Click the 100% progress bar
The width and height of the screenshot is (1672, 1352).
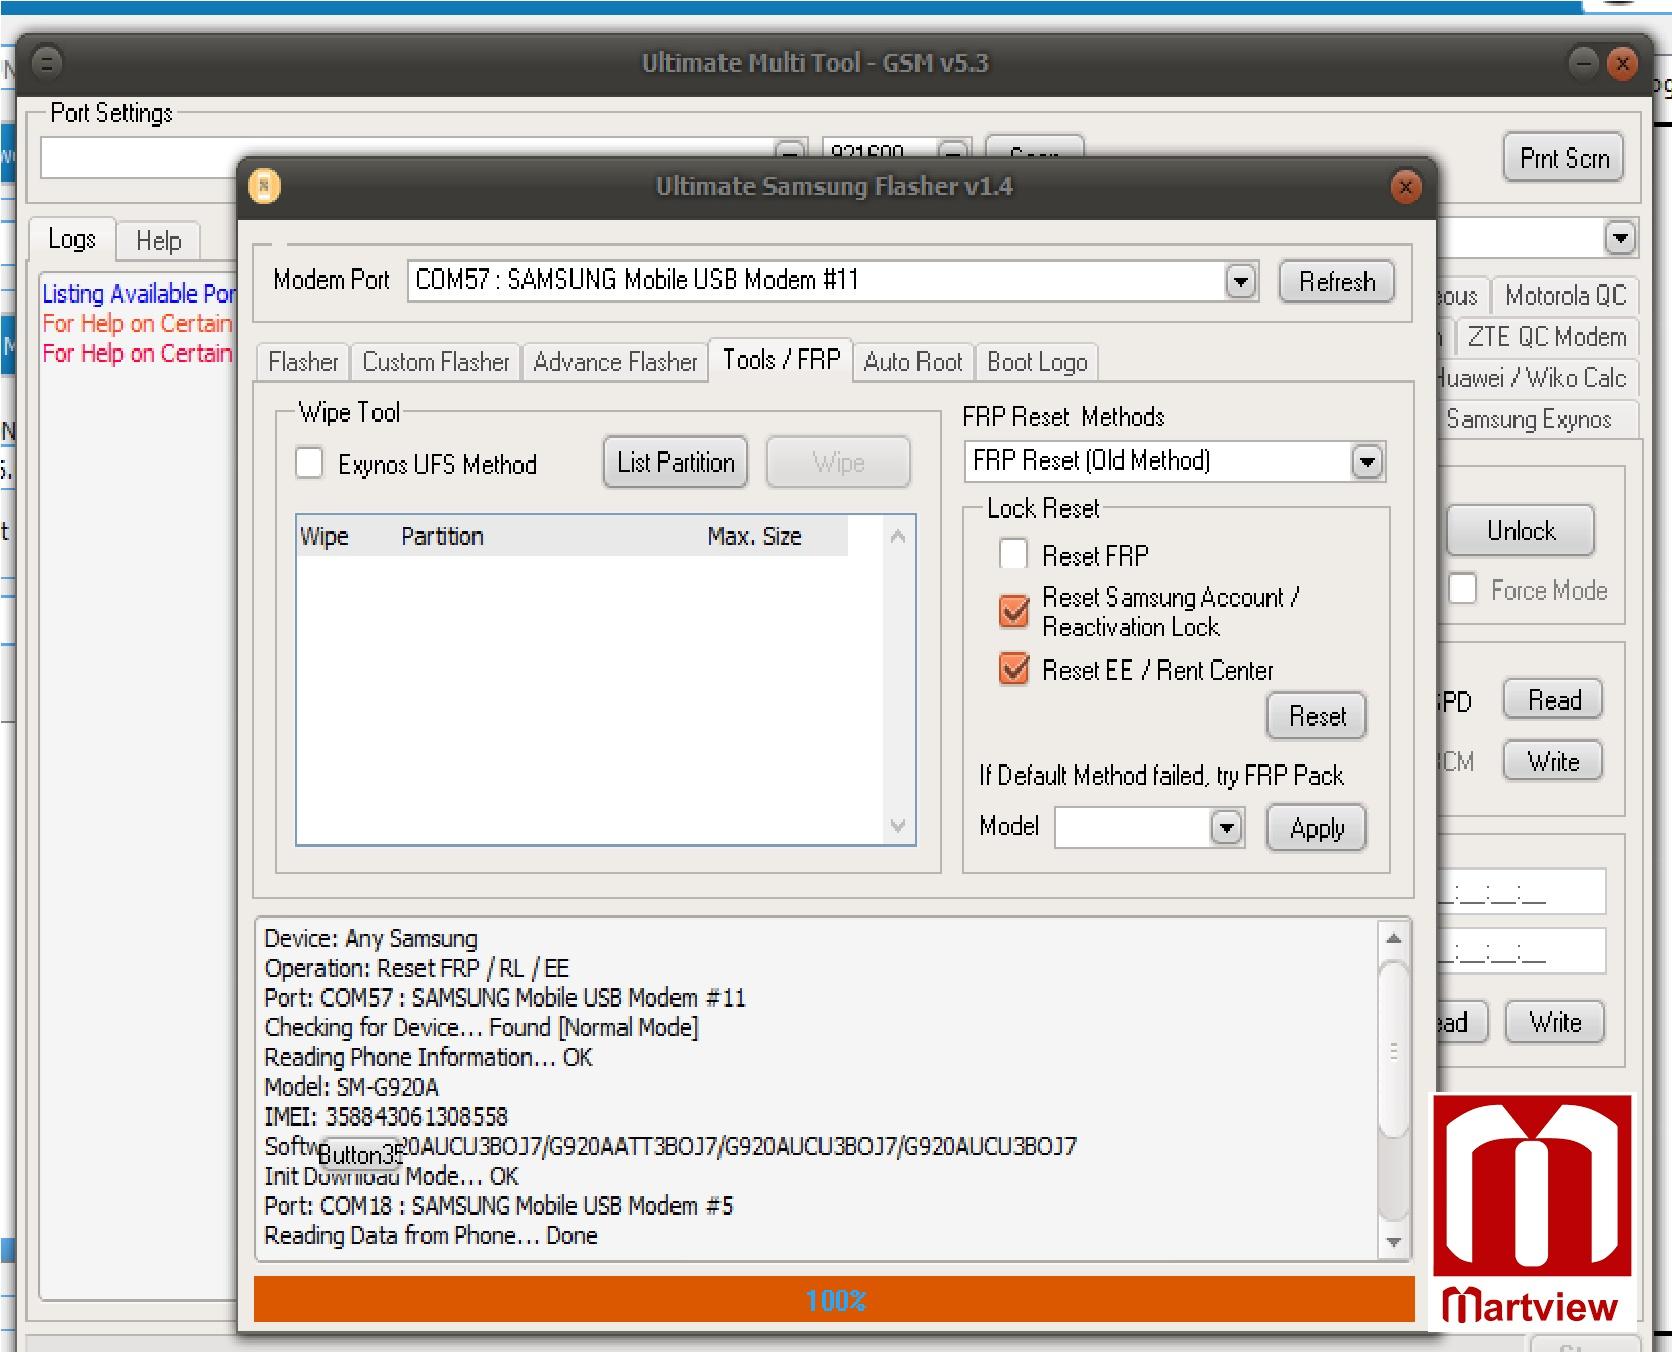click(834, 1300)
